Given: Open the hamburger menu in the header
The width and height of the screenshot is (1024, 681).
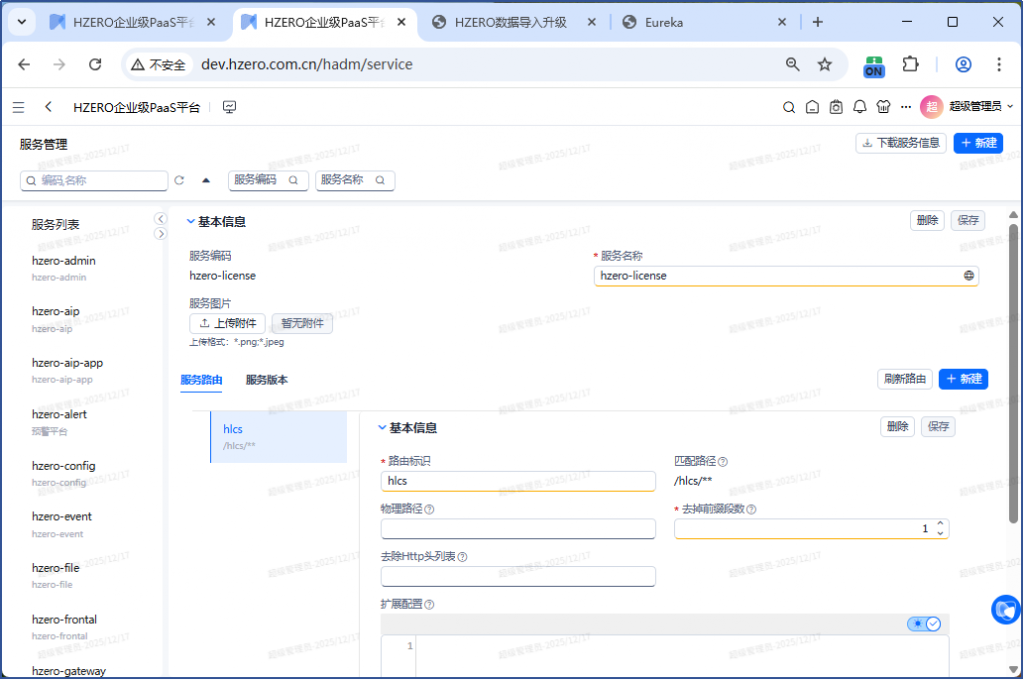Looking at the screenshot, I should (18, 107).
